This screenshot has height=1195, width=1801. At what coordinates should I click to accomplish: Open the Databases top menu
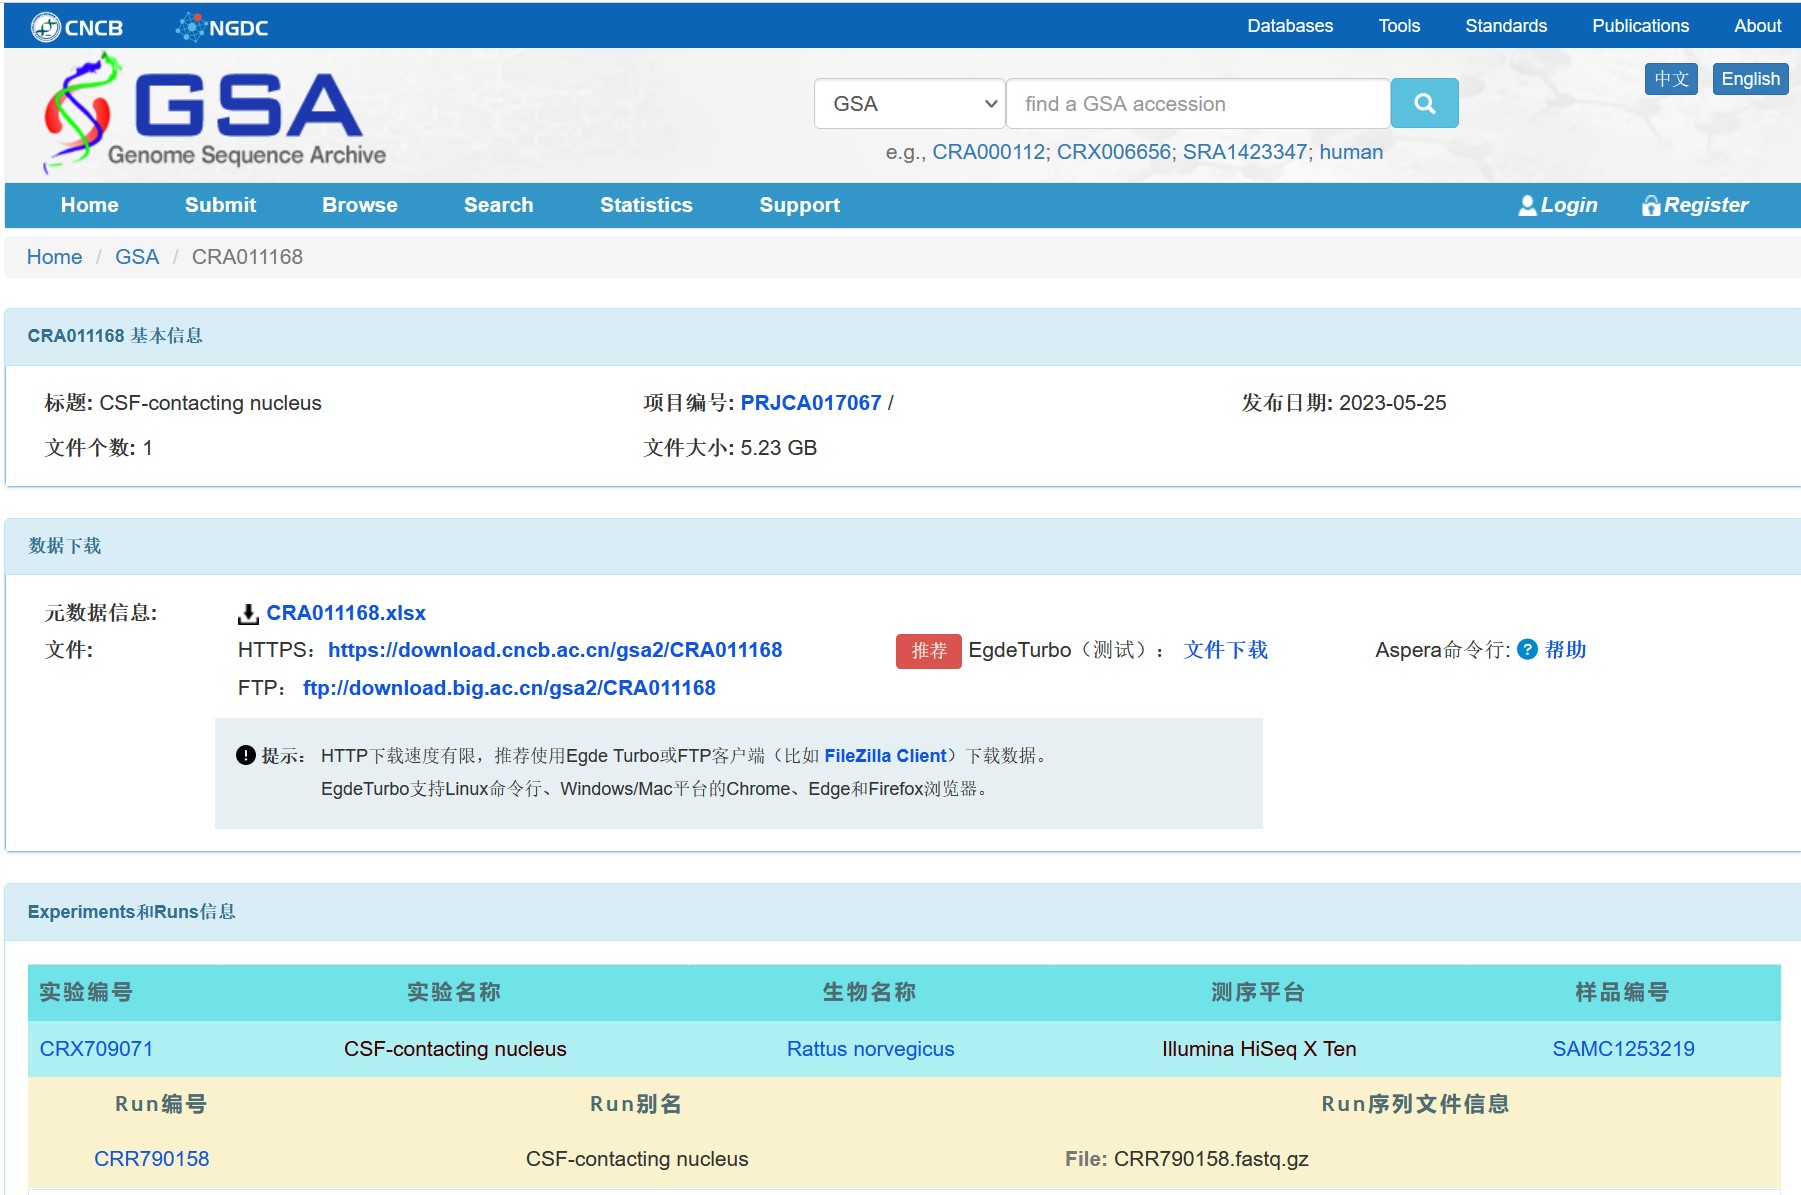point(1289,26)
